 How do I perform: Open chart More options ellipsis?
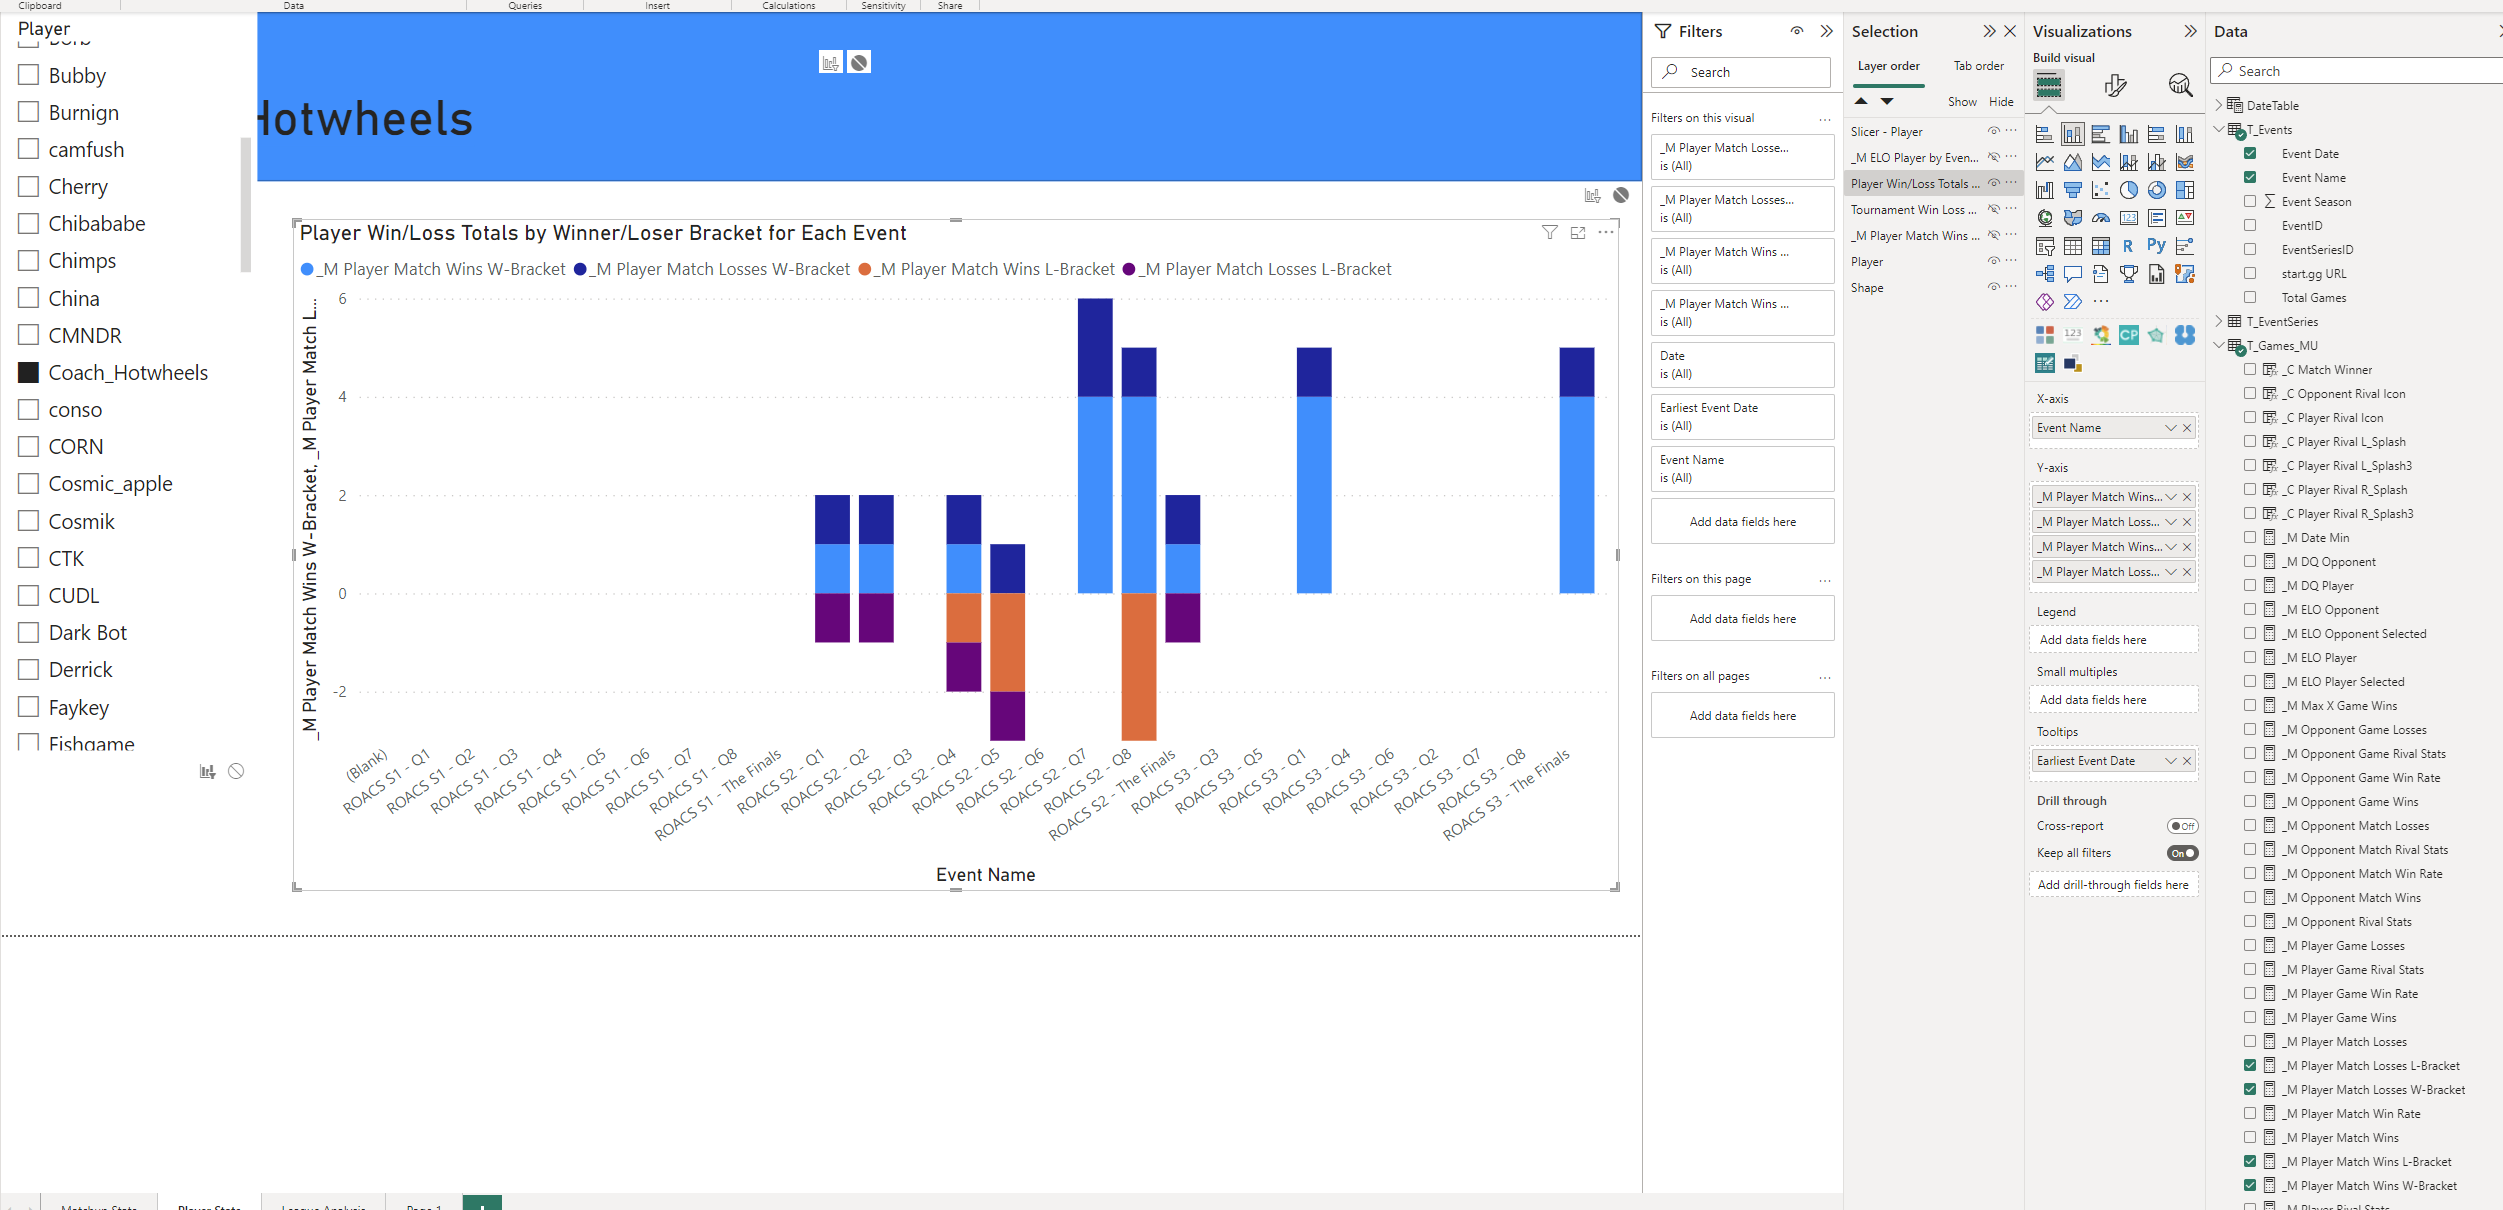click(1606, 233)
